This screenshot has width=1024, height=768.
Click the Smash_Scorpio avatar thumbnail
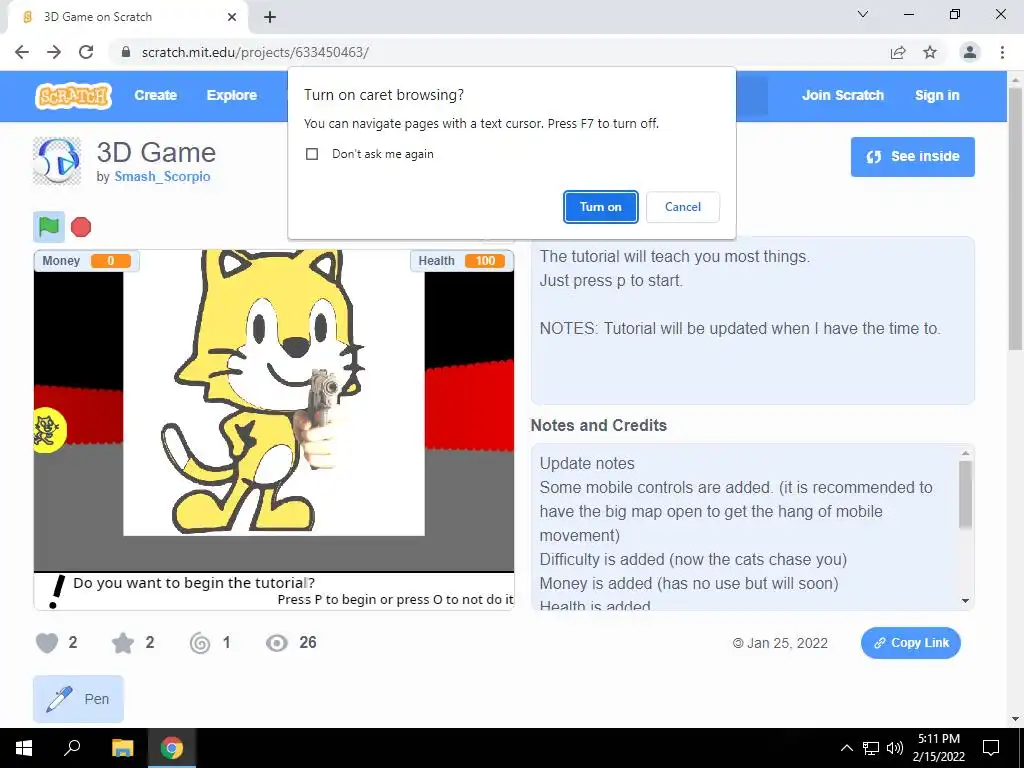pyautogui.click(x=57, y=161)
